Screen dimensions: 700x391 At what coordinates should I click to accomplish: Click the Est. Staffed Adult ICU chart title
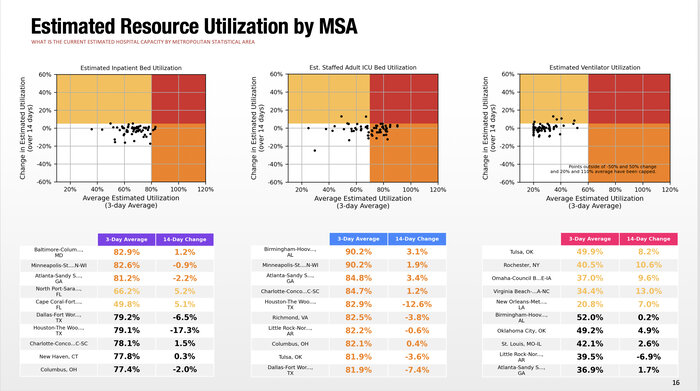[363, 67]
